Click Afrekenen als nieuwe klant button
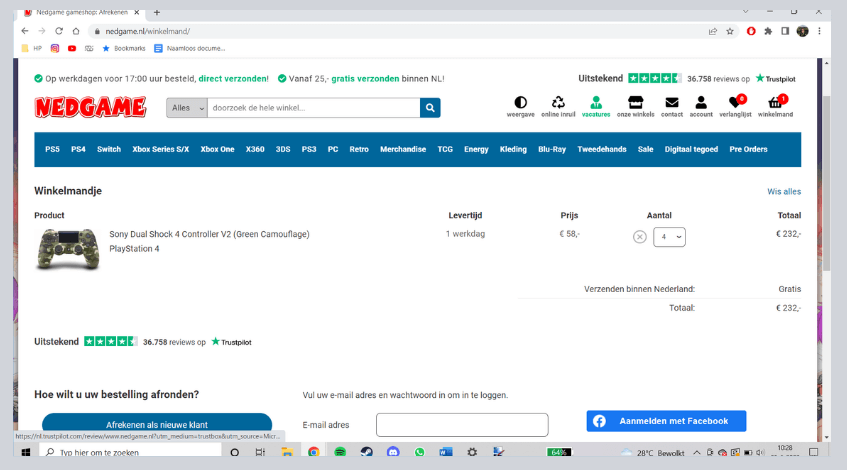 click(x=157, y=424)
